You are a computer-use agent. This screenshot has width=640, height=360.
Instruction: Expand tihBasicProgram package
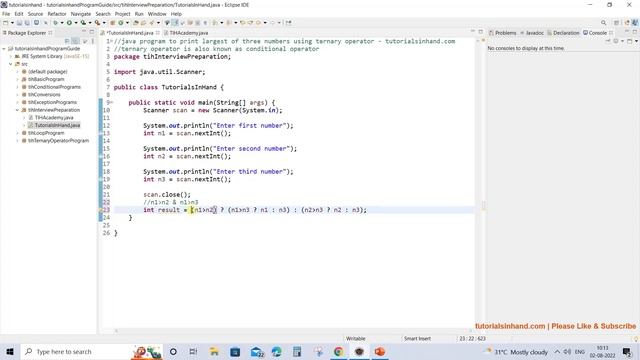coord(18,79)
